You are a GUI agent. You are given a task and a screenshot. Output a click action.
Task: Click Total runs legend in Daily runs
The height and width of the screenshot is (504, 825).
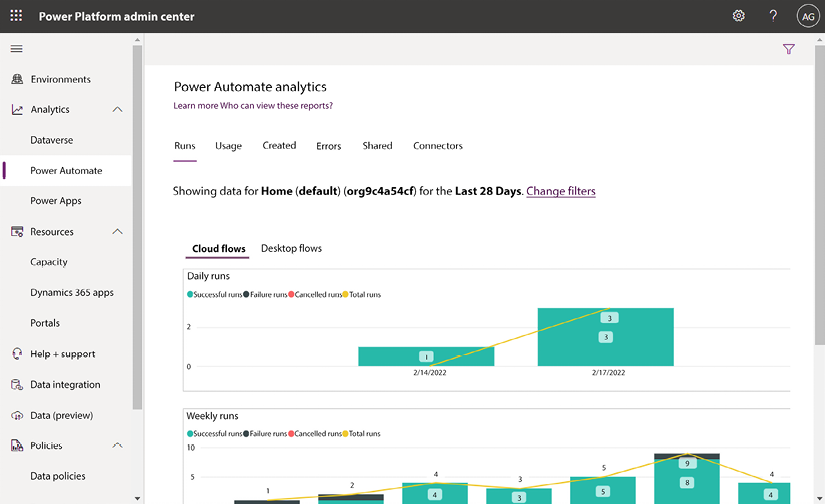(x=361, y=295)
